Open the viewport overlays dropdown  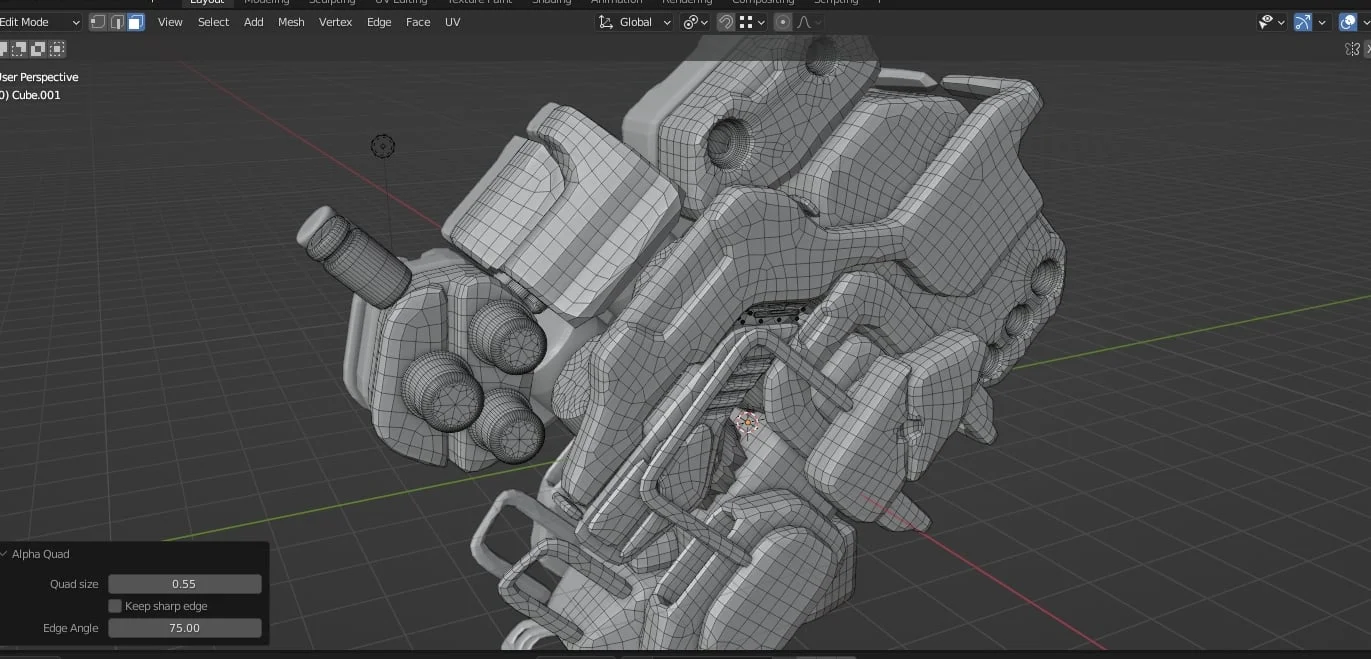tap(1366, 21)
